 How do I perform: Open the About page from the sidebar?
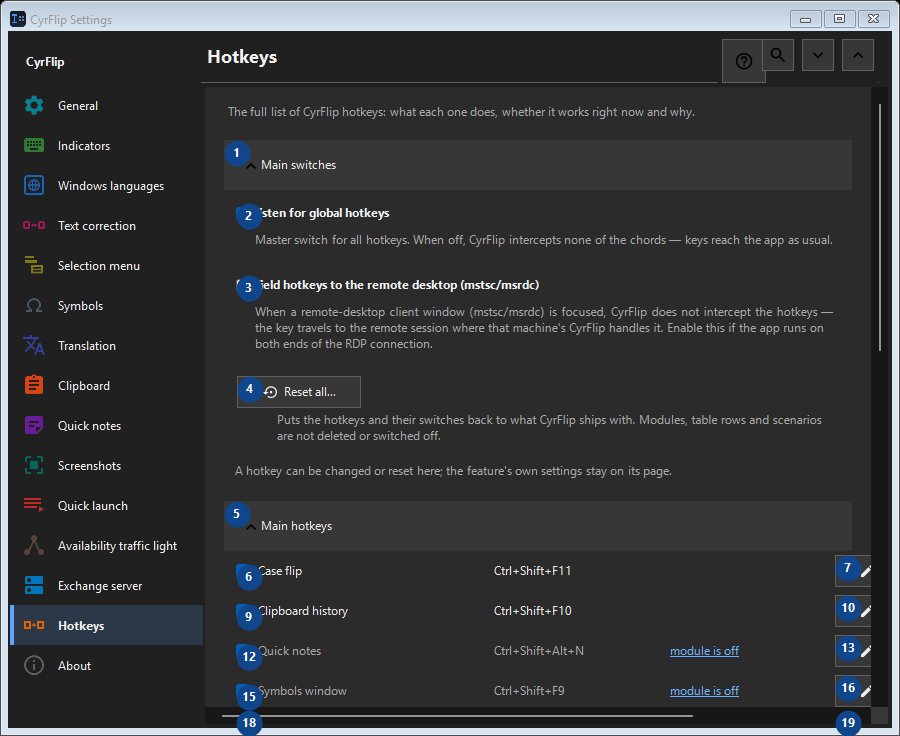pos(106,665)
